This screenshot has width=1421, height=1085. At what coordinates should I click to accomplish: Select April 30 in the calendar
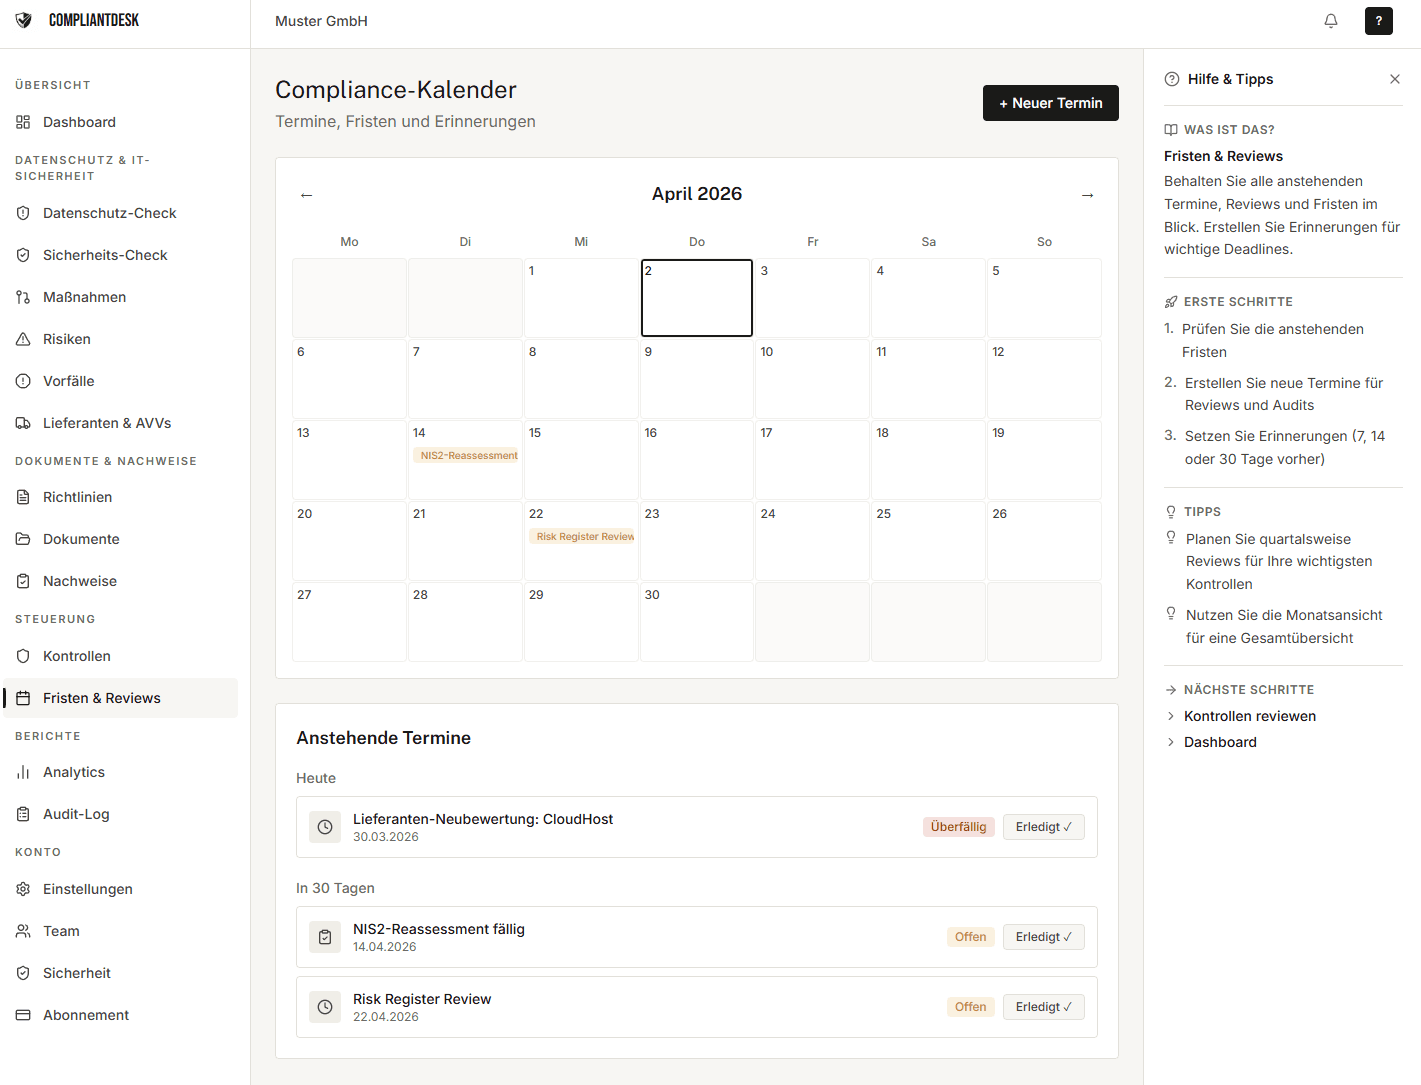[696, 621]
